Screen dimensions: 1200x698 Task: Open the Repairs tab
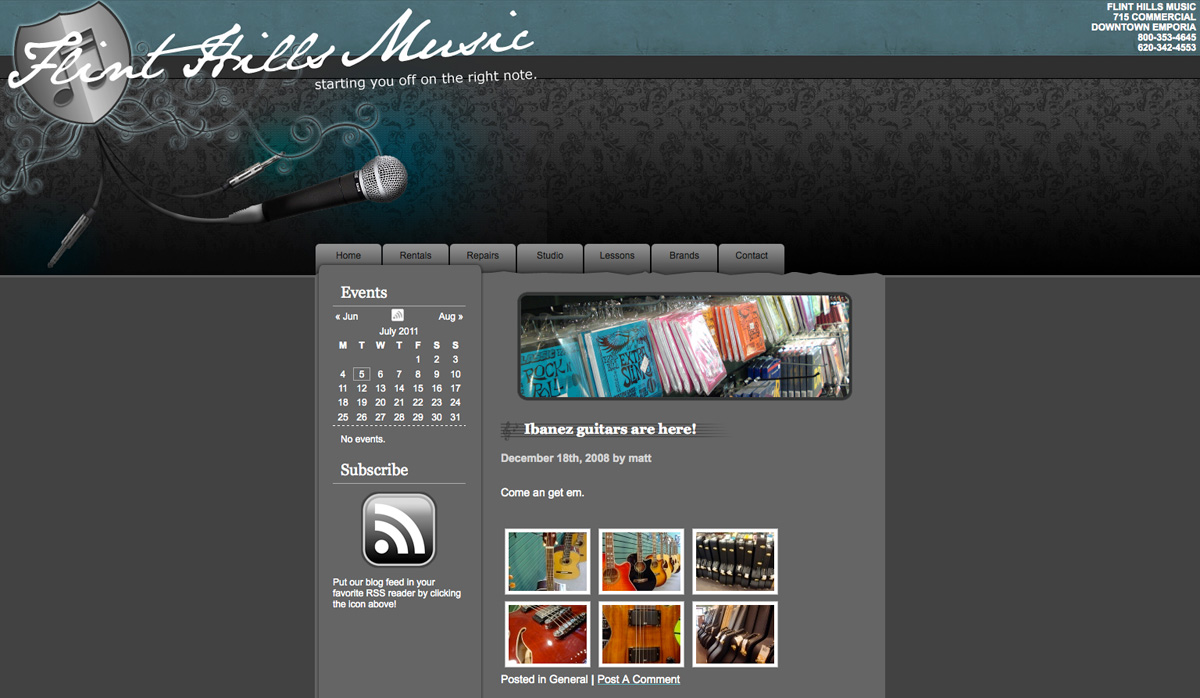[483, 256]
